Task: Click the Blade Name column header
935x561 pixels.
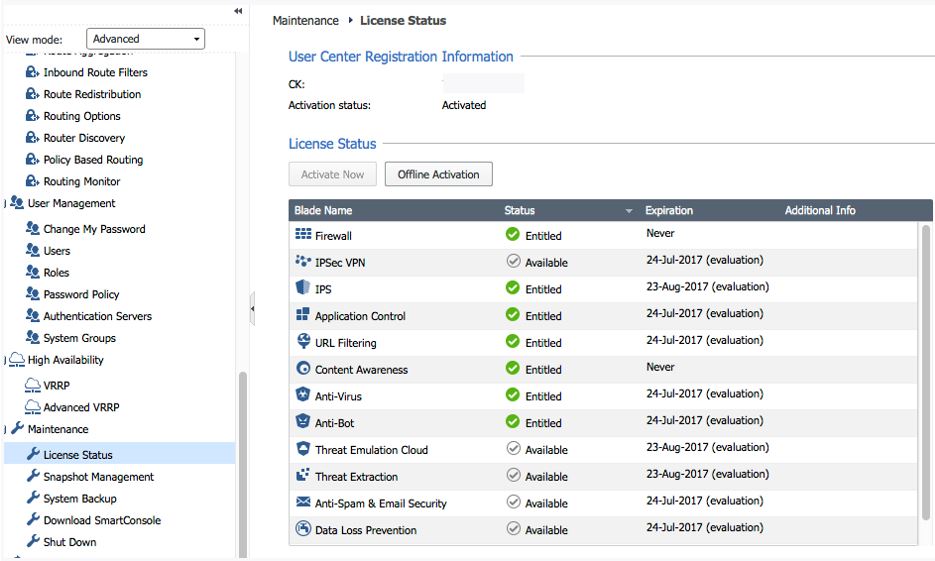Action: (x=324, y=211)
